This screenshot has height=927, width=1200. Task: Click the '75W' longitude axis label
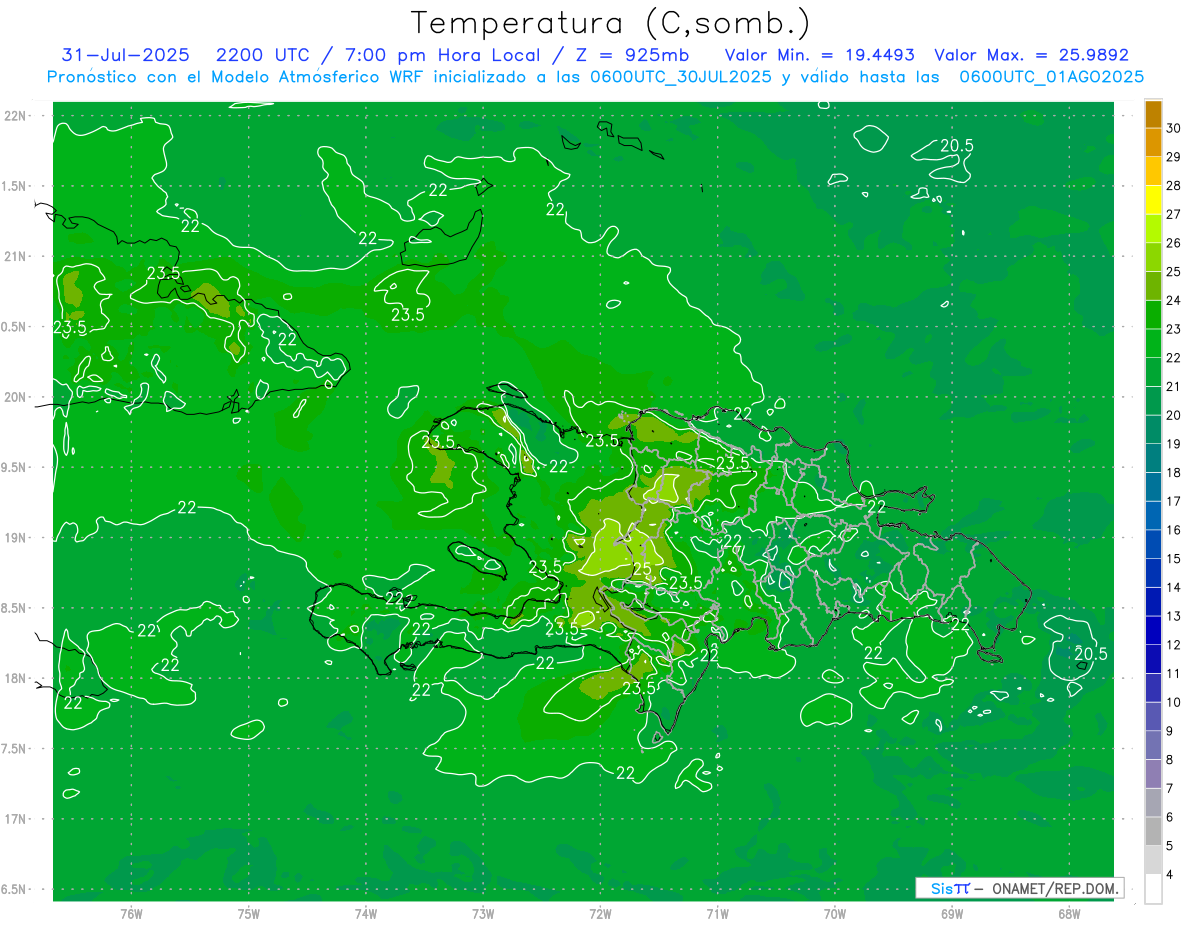[249, 913]
